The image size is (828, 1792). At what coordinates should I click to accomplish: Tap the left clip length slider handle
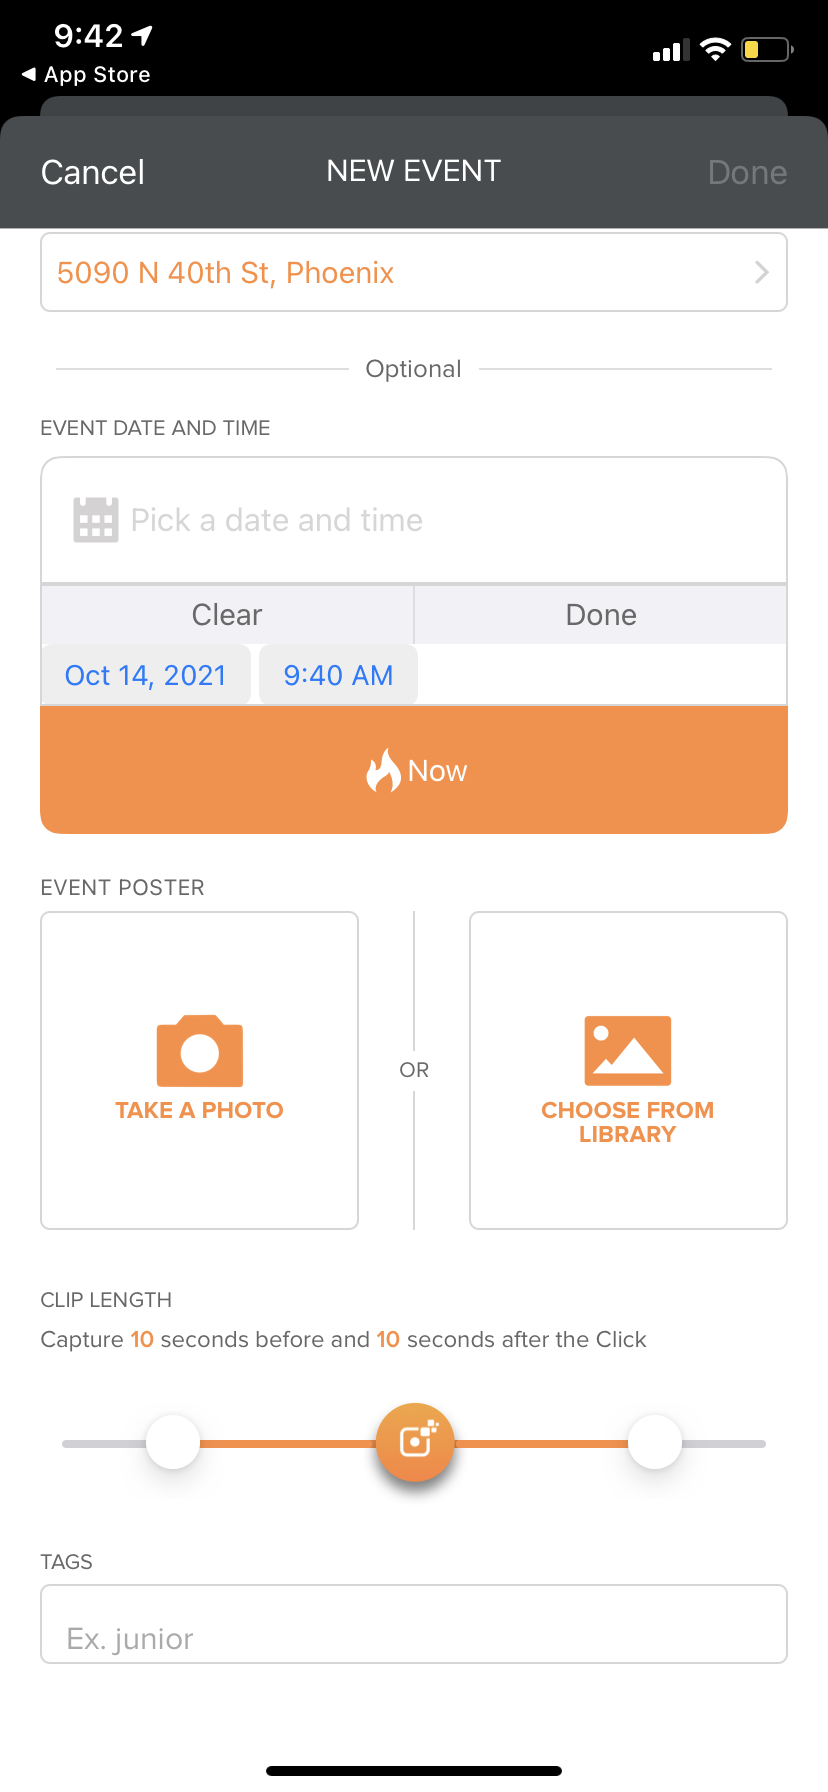tap(173, 1442)
